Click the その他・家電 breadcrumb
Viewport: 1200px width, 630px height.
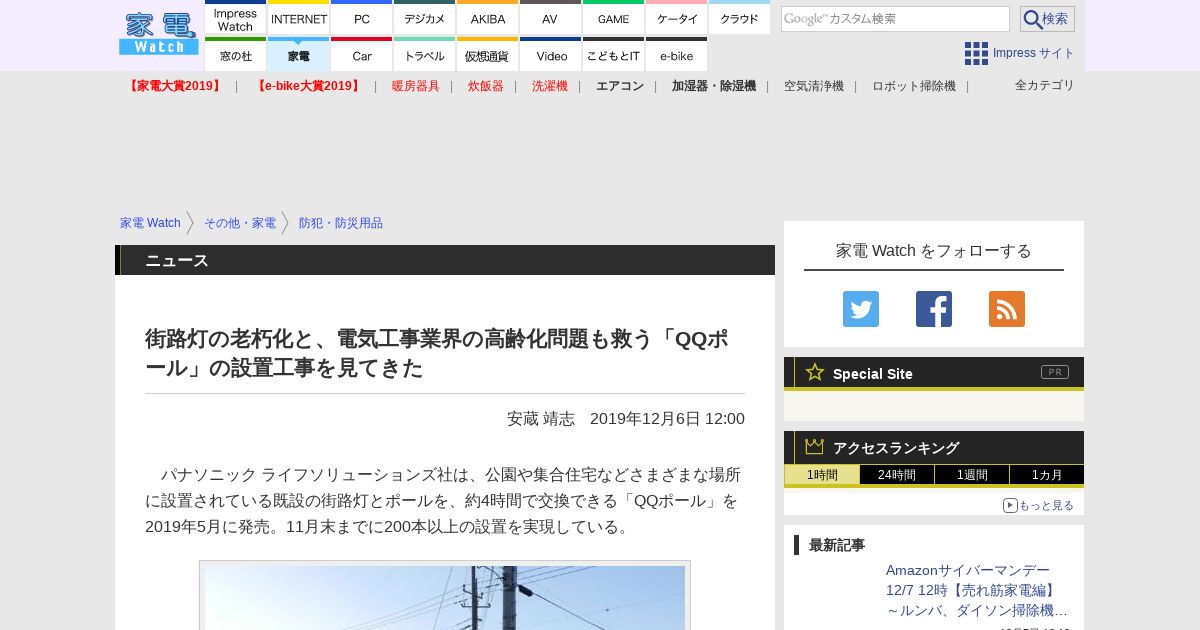[x=240, y=223]
